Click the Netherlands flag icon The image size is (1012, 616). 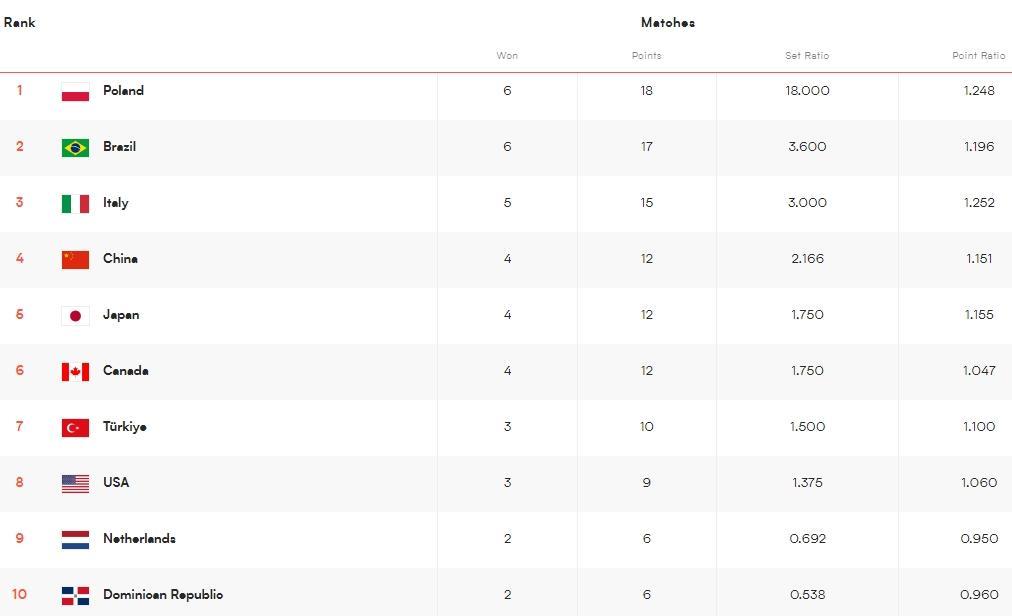(75, 540)
